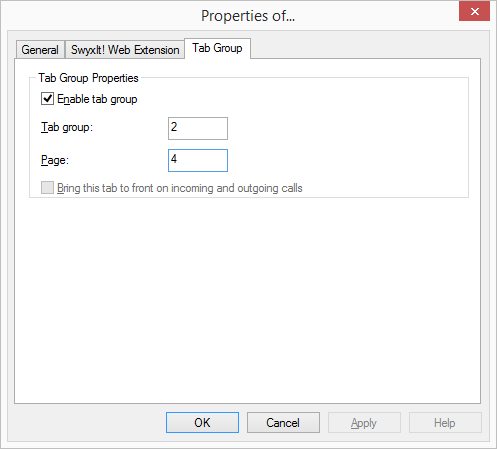This screenshot has width=497, height=449.
Task: Click the Tab group: label text
Action: (x=67, y=127)
